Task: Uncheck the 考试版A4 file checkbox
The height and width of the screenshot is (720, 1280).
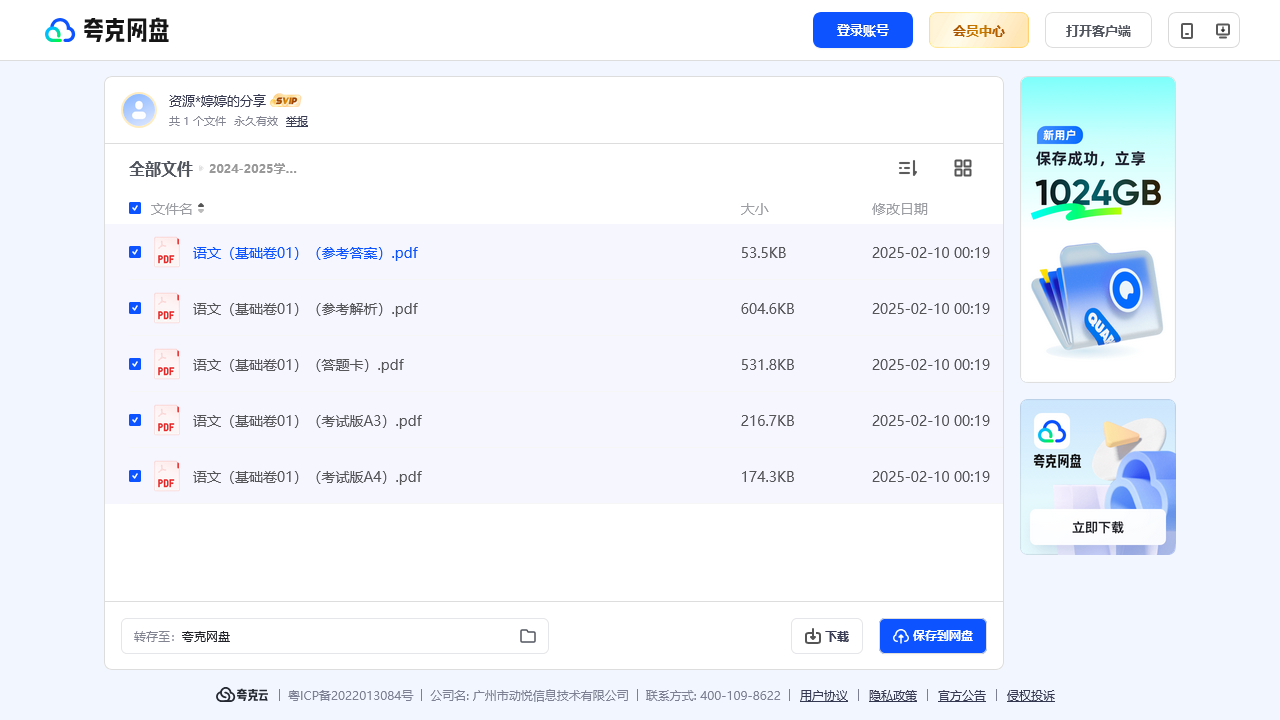Action: pos(135,476)
